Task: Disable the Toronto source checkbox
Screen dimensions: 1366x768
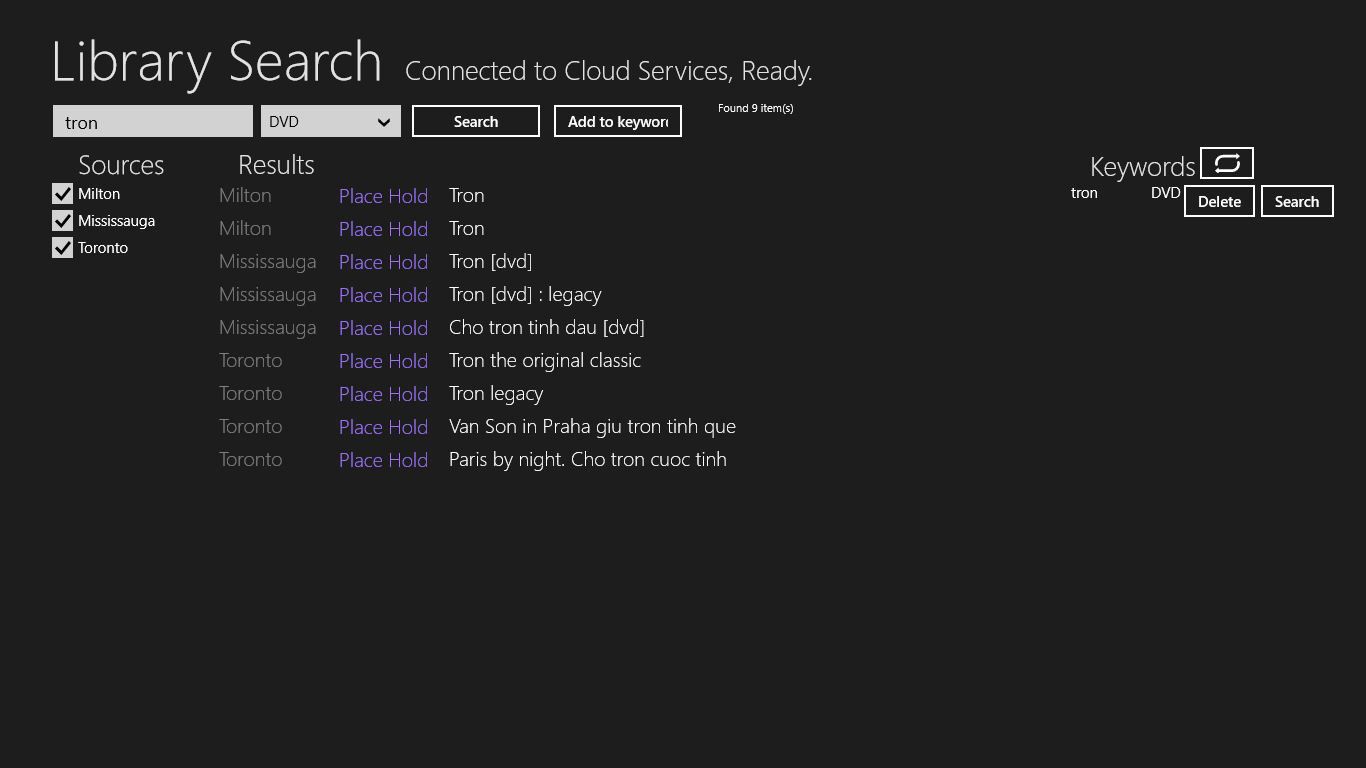Action: 63,248
